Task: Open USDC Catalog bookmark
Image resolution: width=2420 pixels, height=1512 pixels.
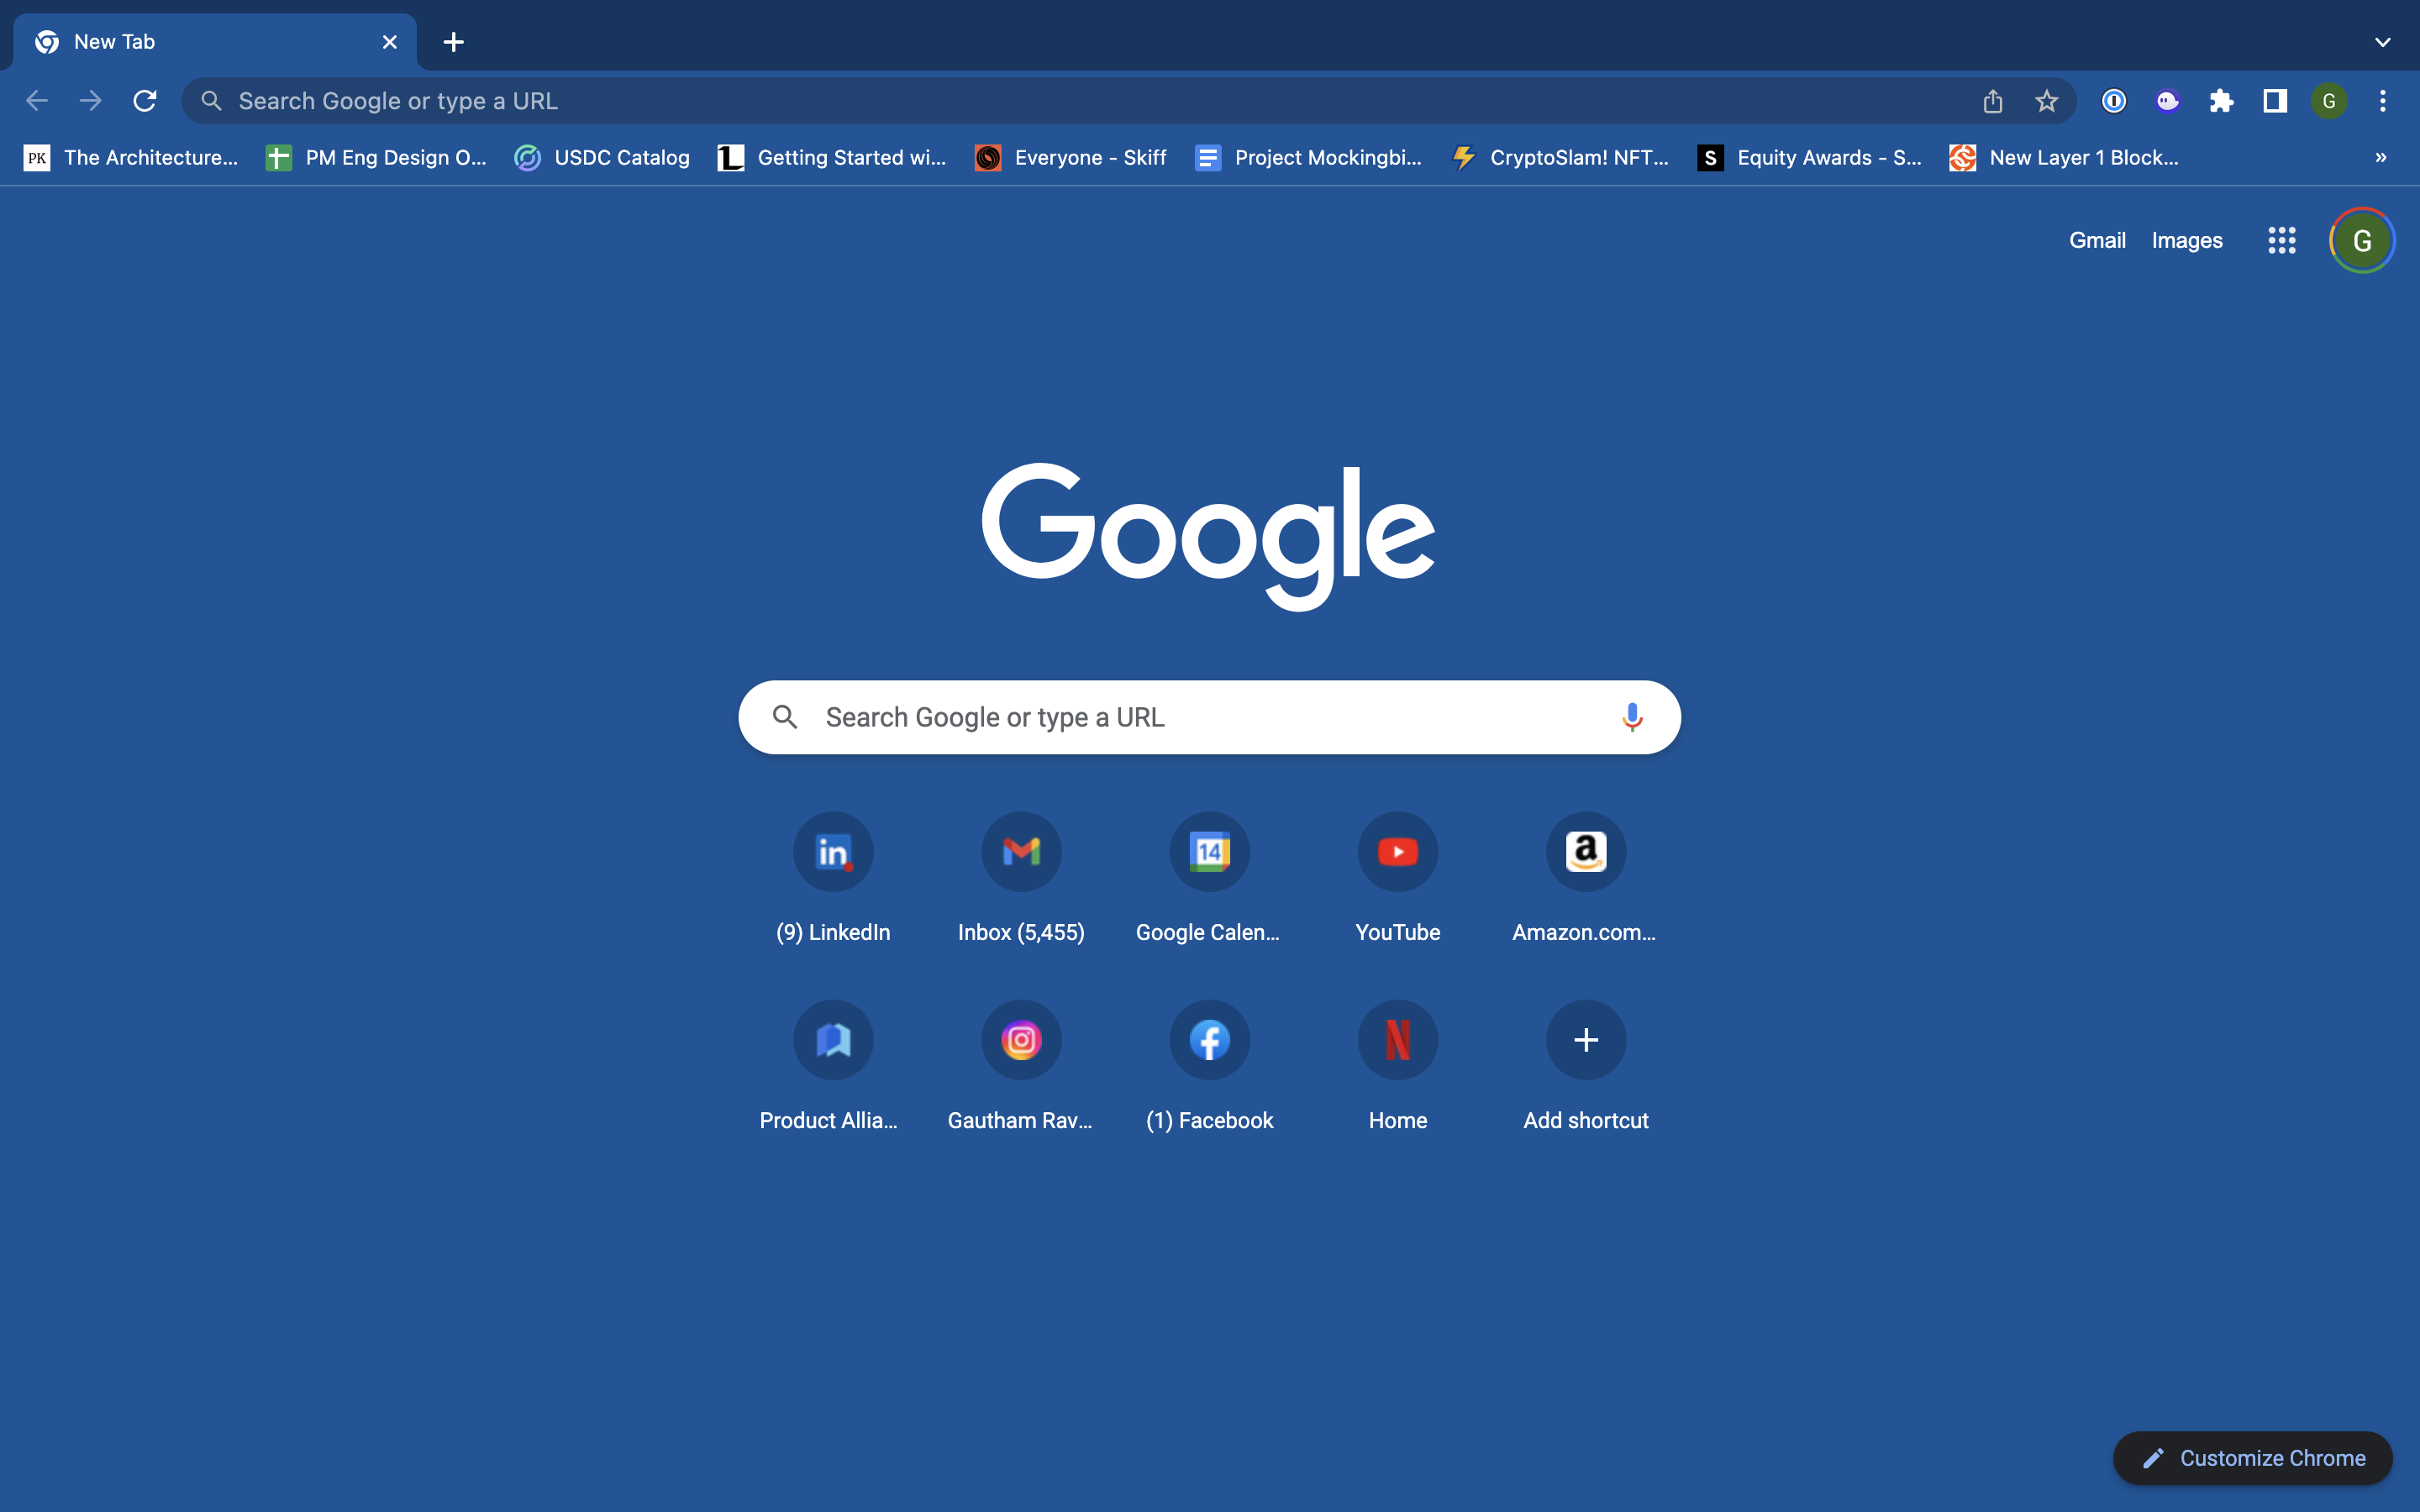Action: (602, 157)
